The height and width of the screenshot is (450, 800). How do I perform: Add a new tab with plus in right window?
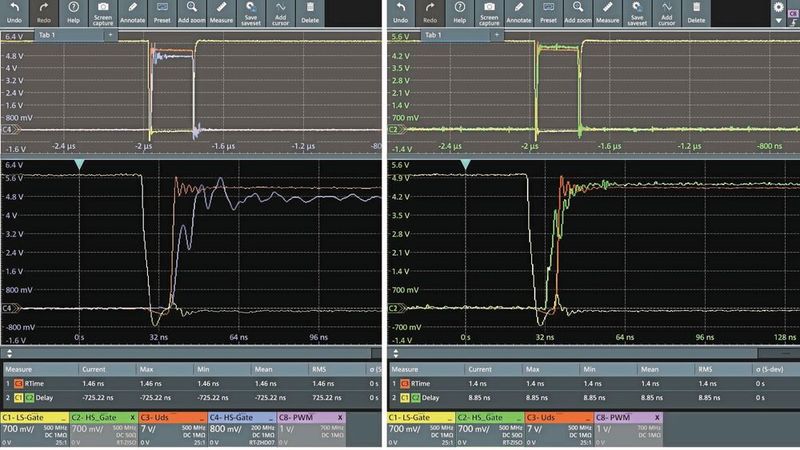coord(496,35)
